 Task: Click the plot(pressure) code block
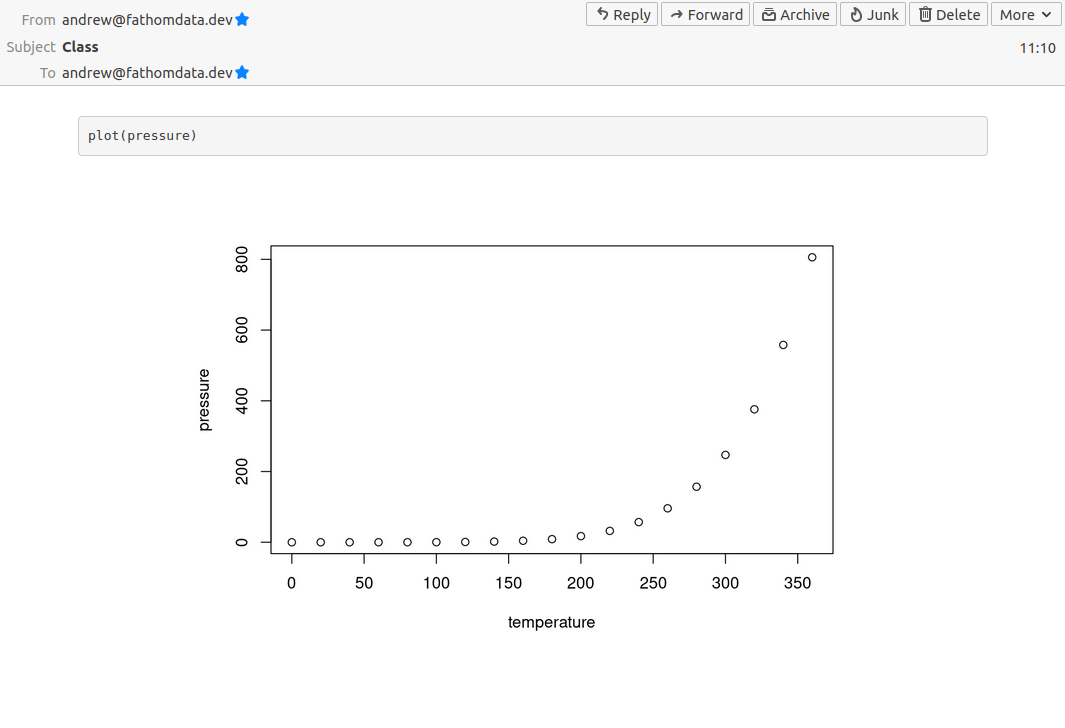pyautogui.click(x=532, y=136)
